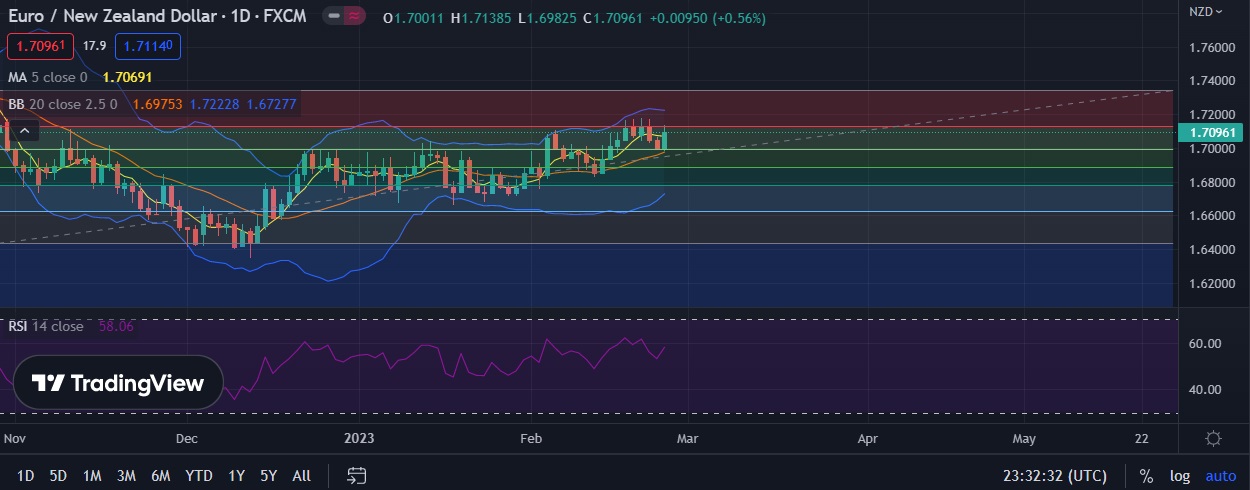Switch to 3M time range
This screenshot has width=1250, height=490.
point(126,476)
